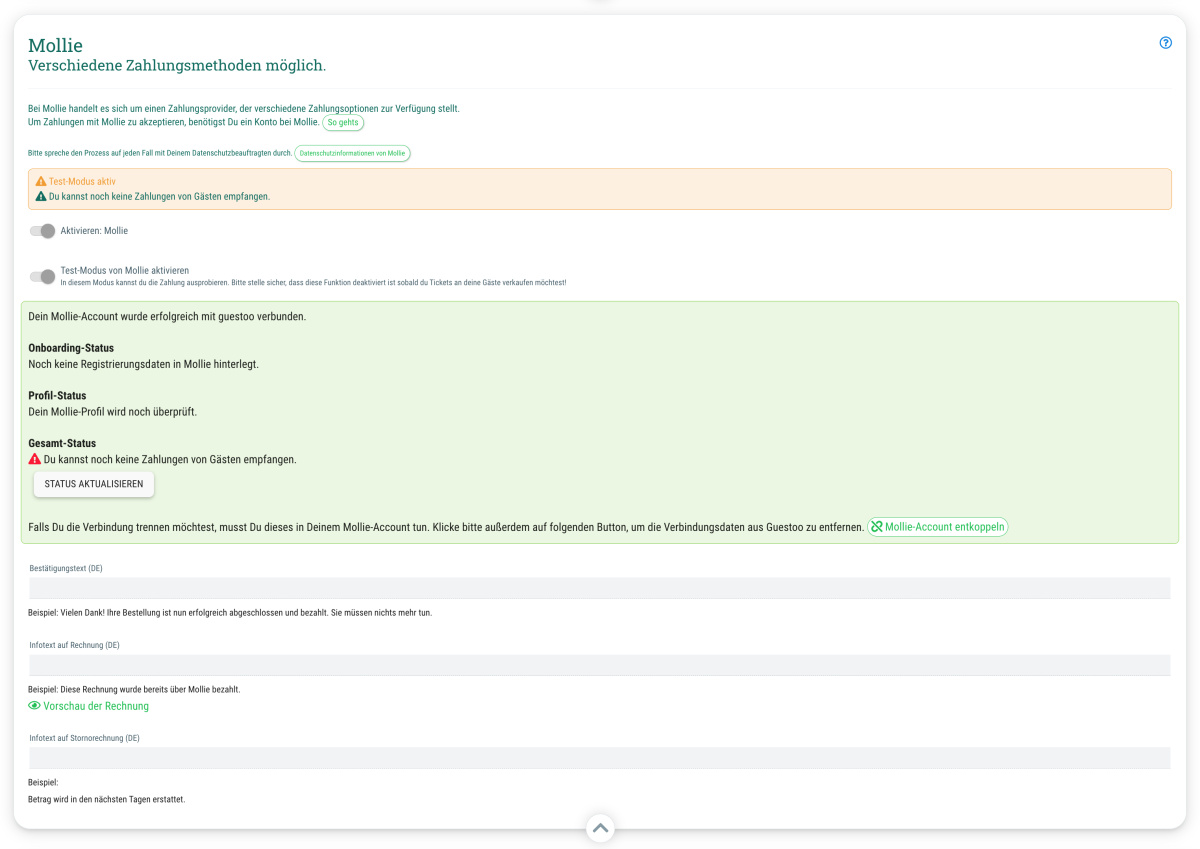1200x849 pixels.
Task: Click the Test-Modus aktiv warning text
Action: click(x=83, y=182)
